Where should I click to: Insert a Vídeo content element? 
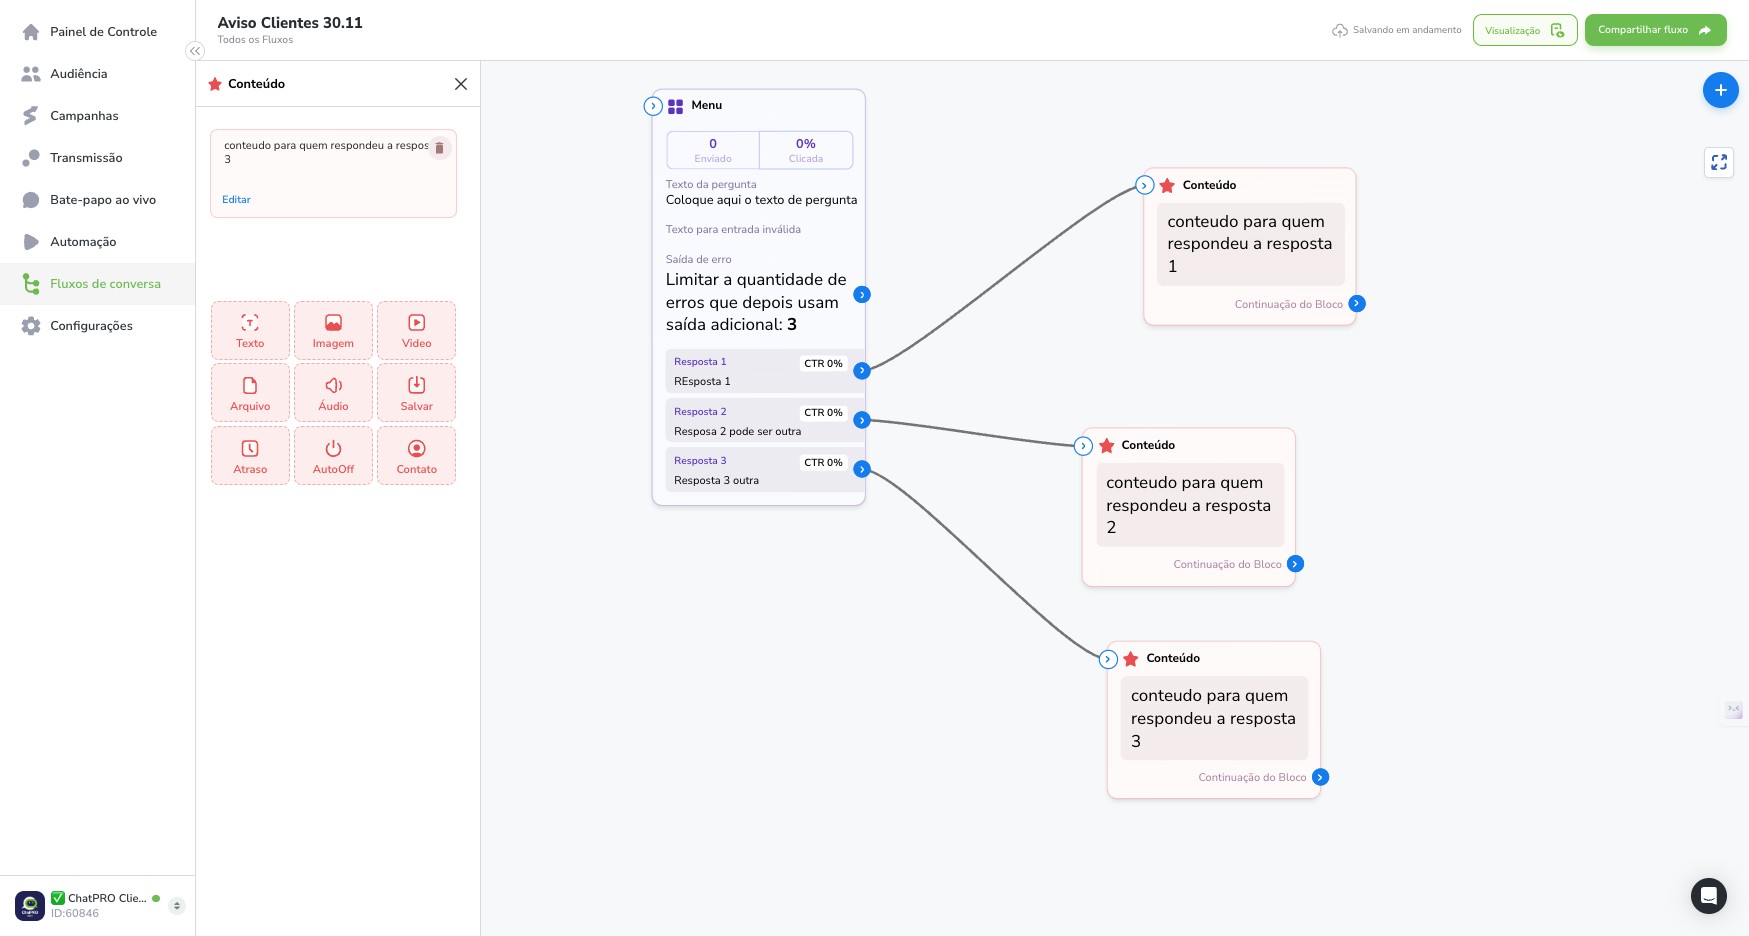pyautogui.click(x=416, y=331)
